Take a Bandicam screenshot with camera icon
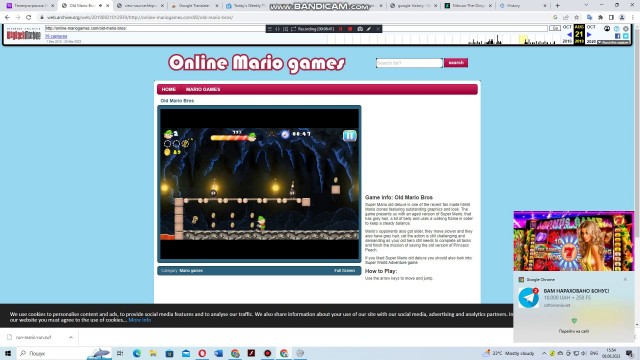Screen dimensions: 640x360 pyautogui.click(x=360, y=29)
